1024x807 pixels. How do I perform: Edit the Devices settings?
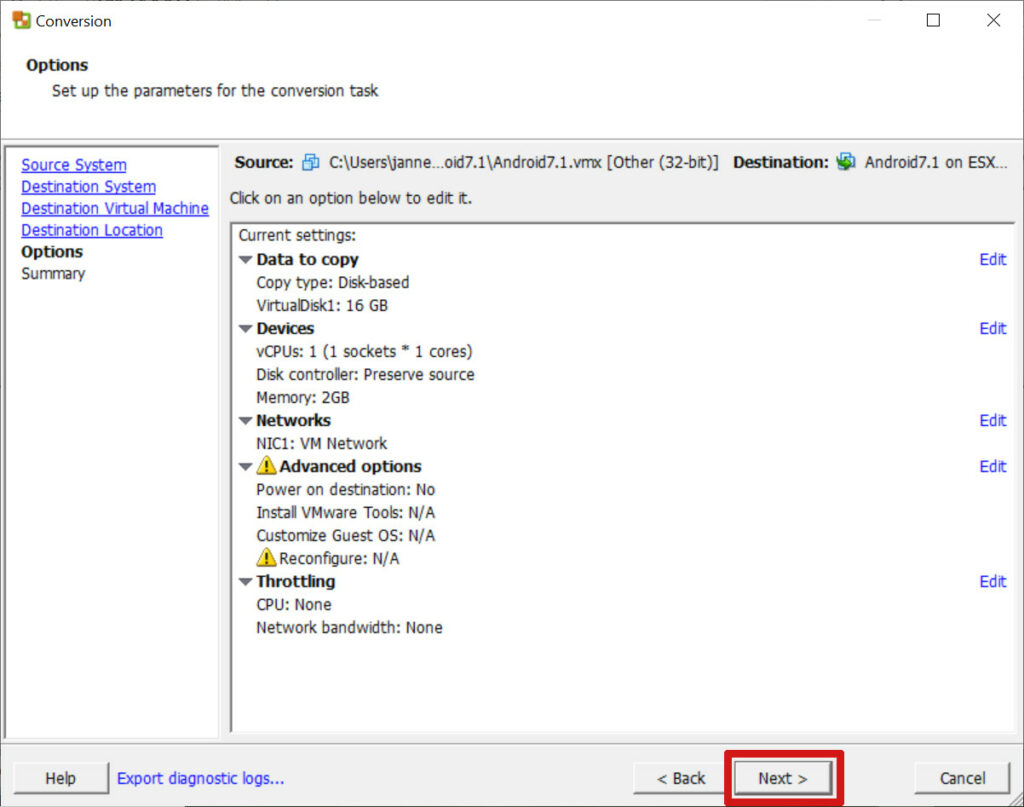pyautogui.click(x=993, y=328)
